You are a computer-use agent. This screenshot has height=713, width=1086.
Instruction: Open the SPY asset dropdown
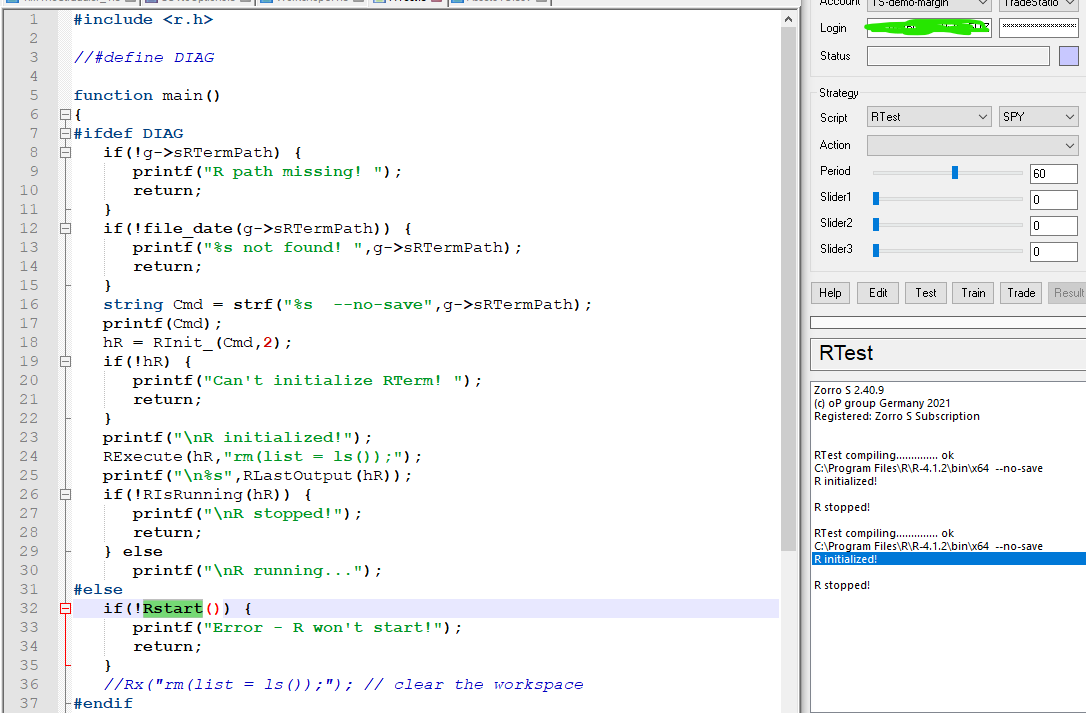click(x=1038, y=117)
